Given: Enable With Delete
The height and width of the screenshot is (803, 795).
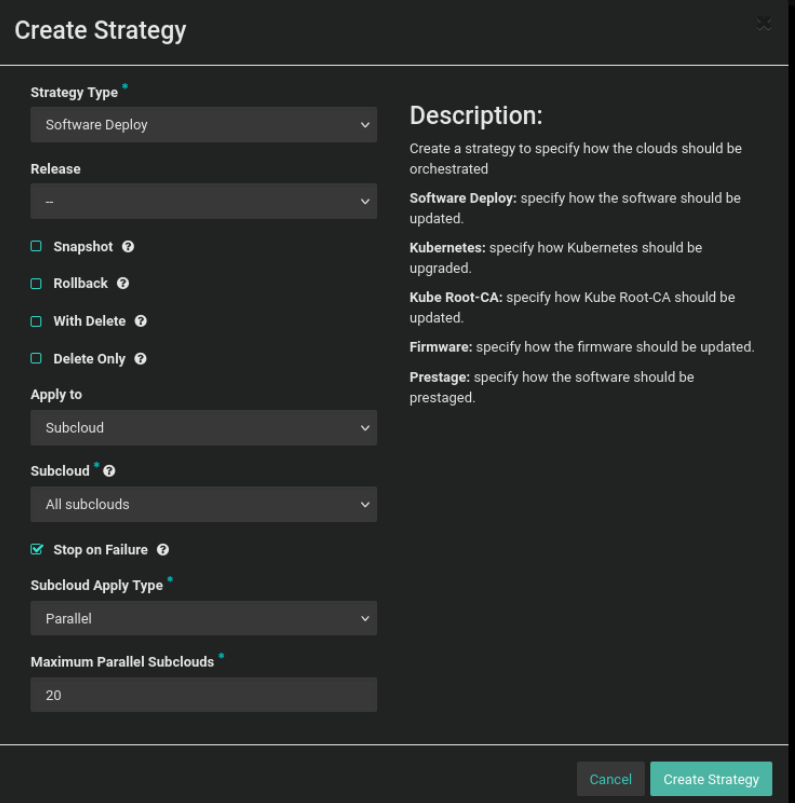Looking at the screenshot, I should tap(35, 321).
